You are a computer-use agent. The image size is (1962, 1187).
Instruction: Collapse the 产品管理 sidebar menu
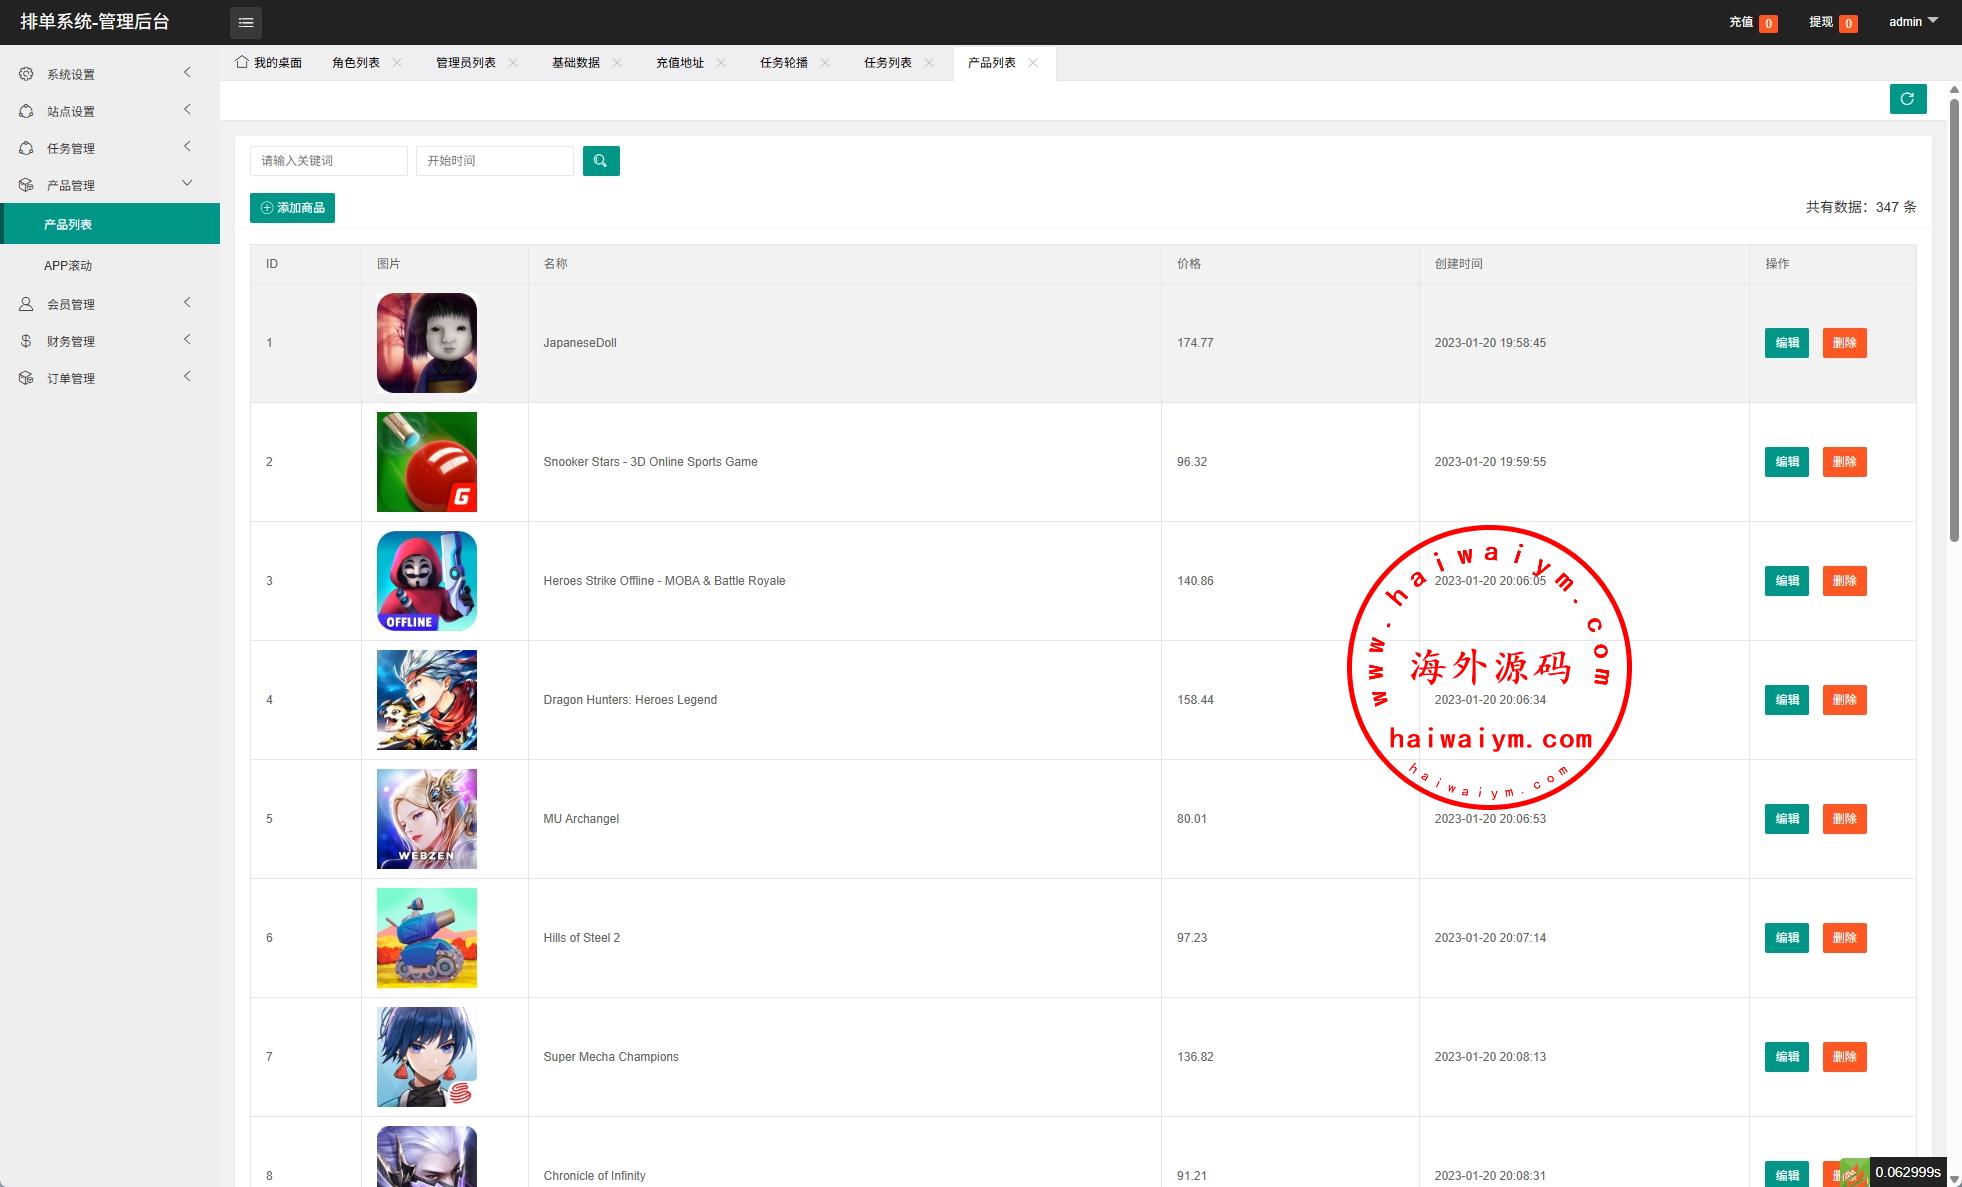[x=70, y=185]
